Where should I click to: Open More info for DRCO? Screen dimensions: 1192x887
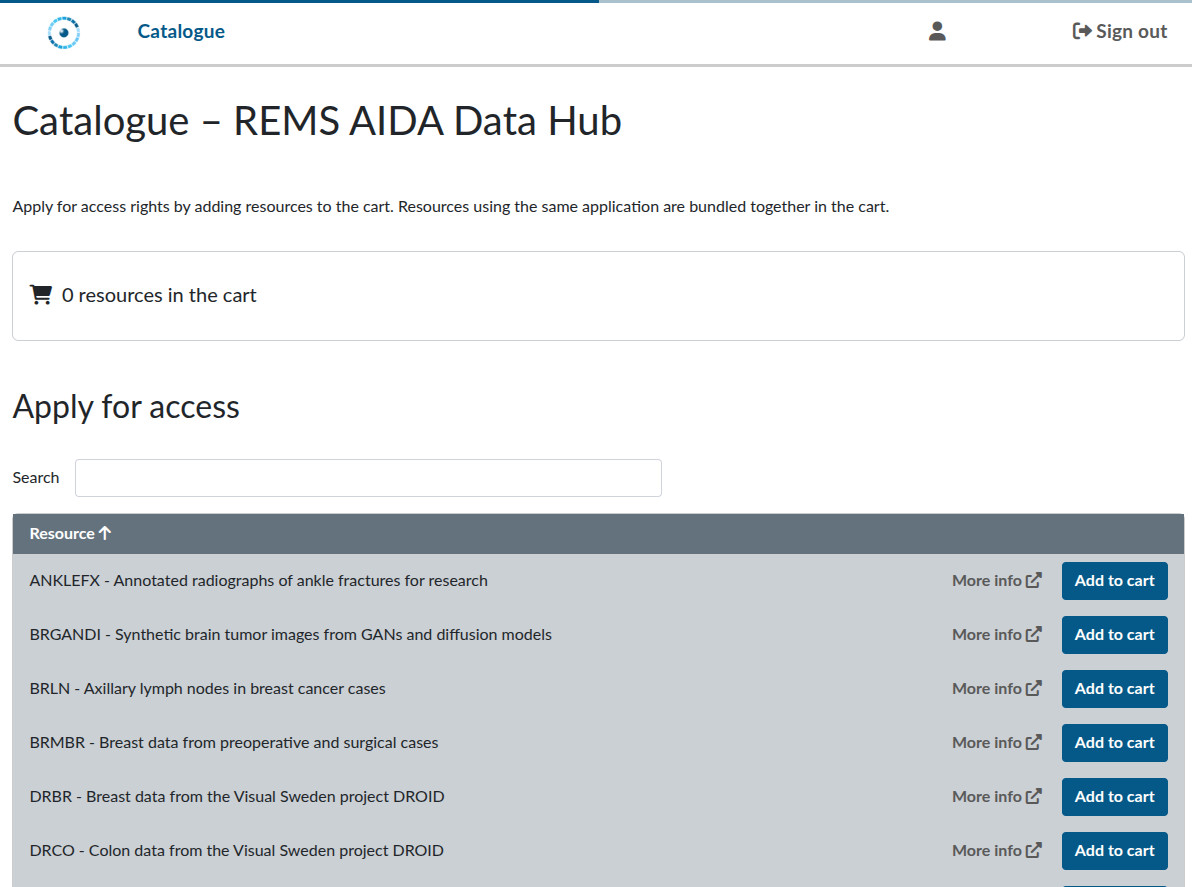tap(996, 851)
